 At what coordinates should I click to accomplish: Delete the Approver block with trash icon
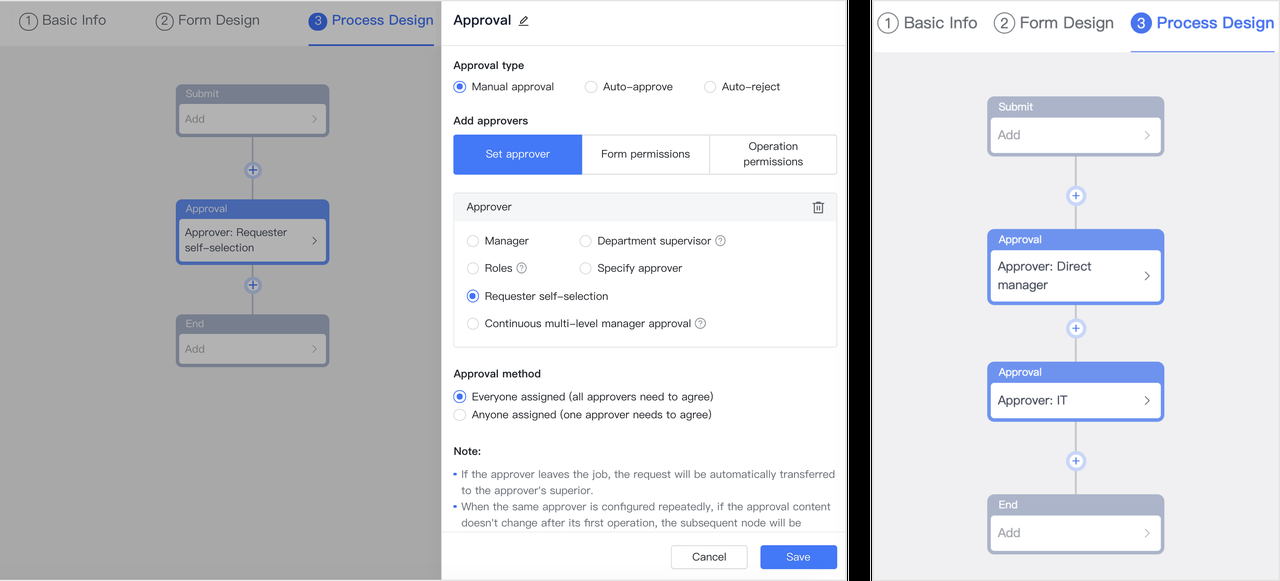click(x=818, y=207)
